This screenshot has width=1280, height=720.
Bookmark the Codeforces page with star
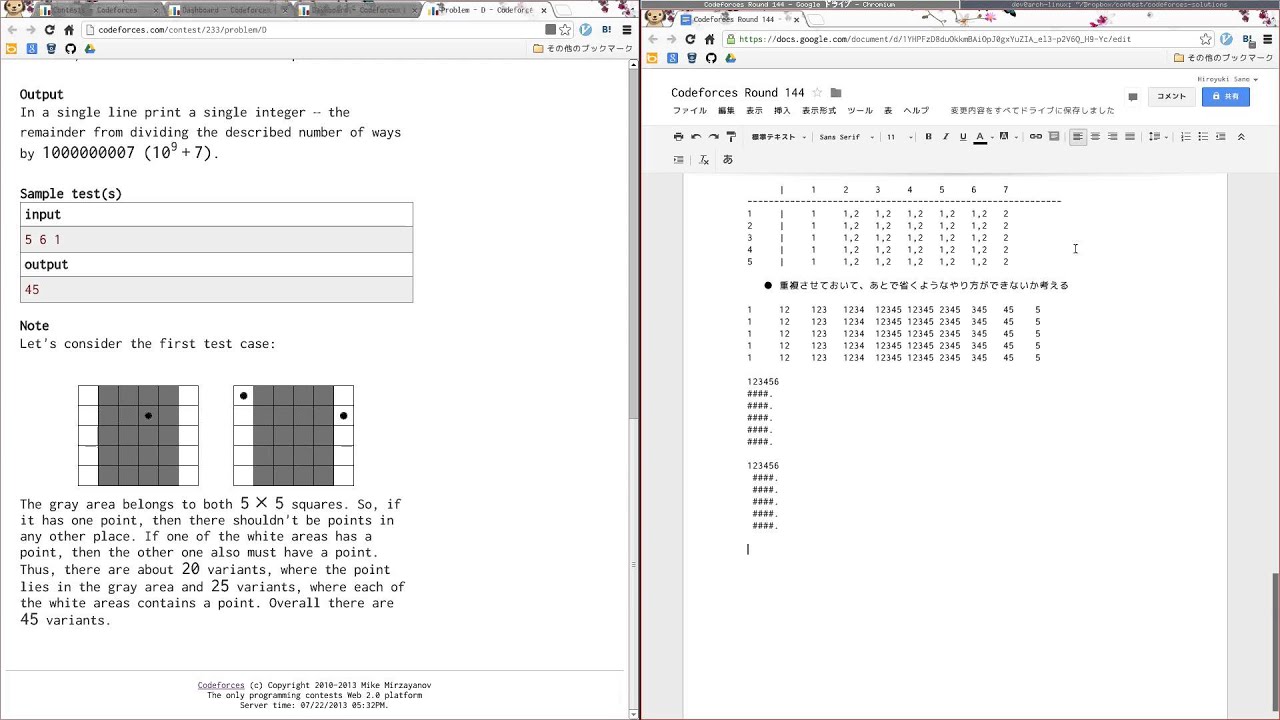click(x=565, y=30)
